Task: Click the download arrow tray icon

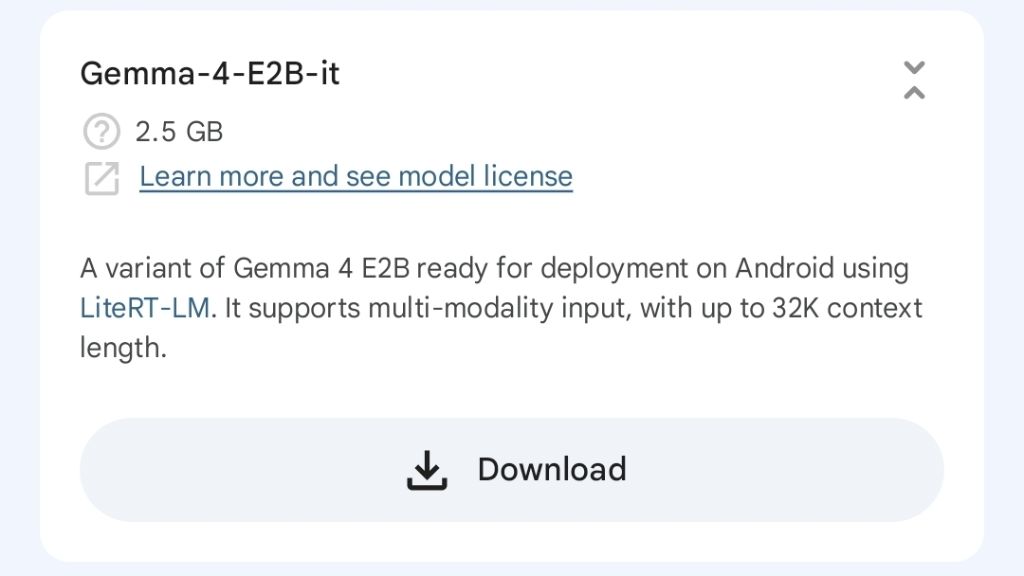Action: (x=427, y=470)
